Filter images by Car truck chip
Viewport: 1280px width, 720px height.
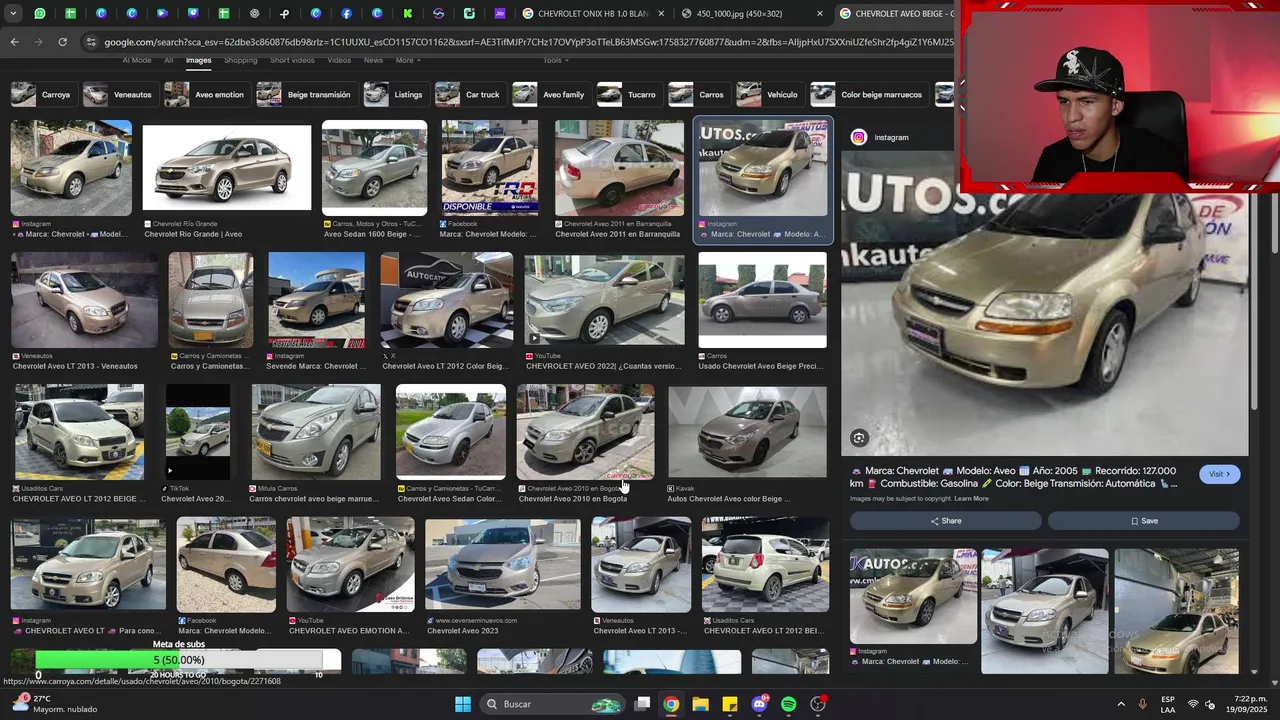[468, 95]
